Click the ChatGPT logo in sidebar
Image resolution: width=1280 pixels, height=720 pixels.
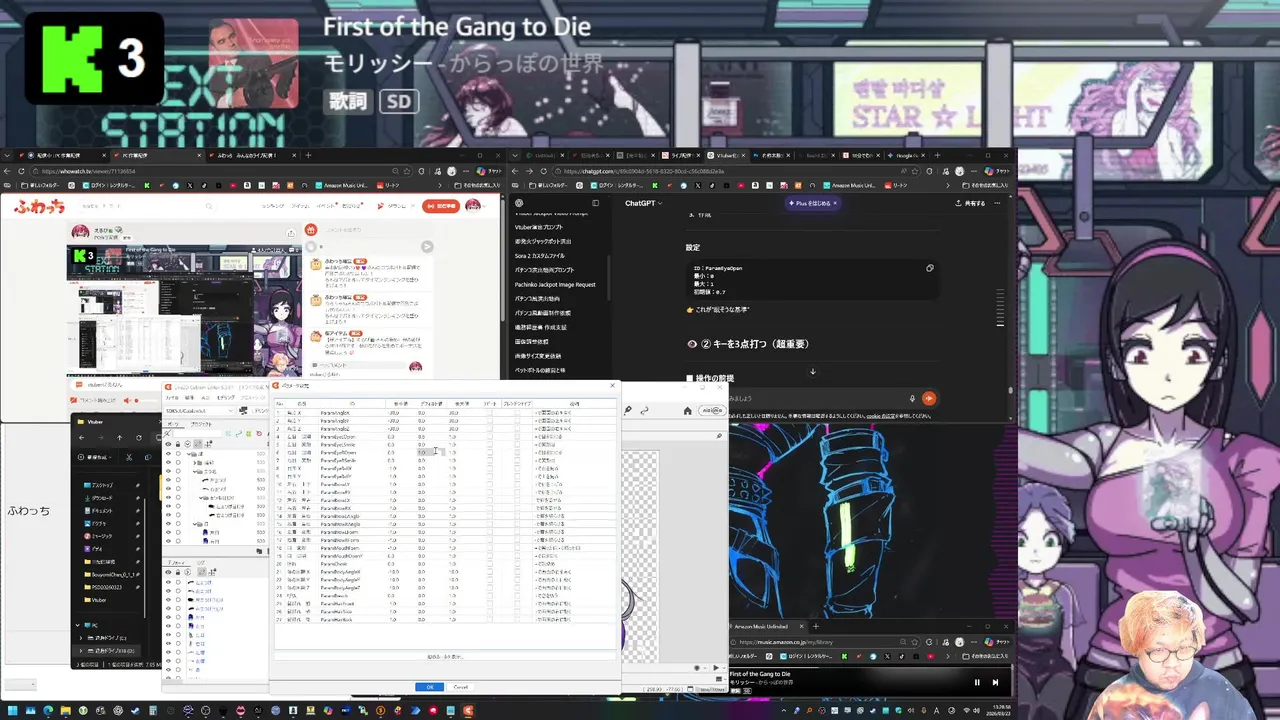point(519,203)
